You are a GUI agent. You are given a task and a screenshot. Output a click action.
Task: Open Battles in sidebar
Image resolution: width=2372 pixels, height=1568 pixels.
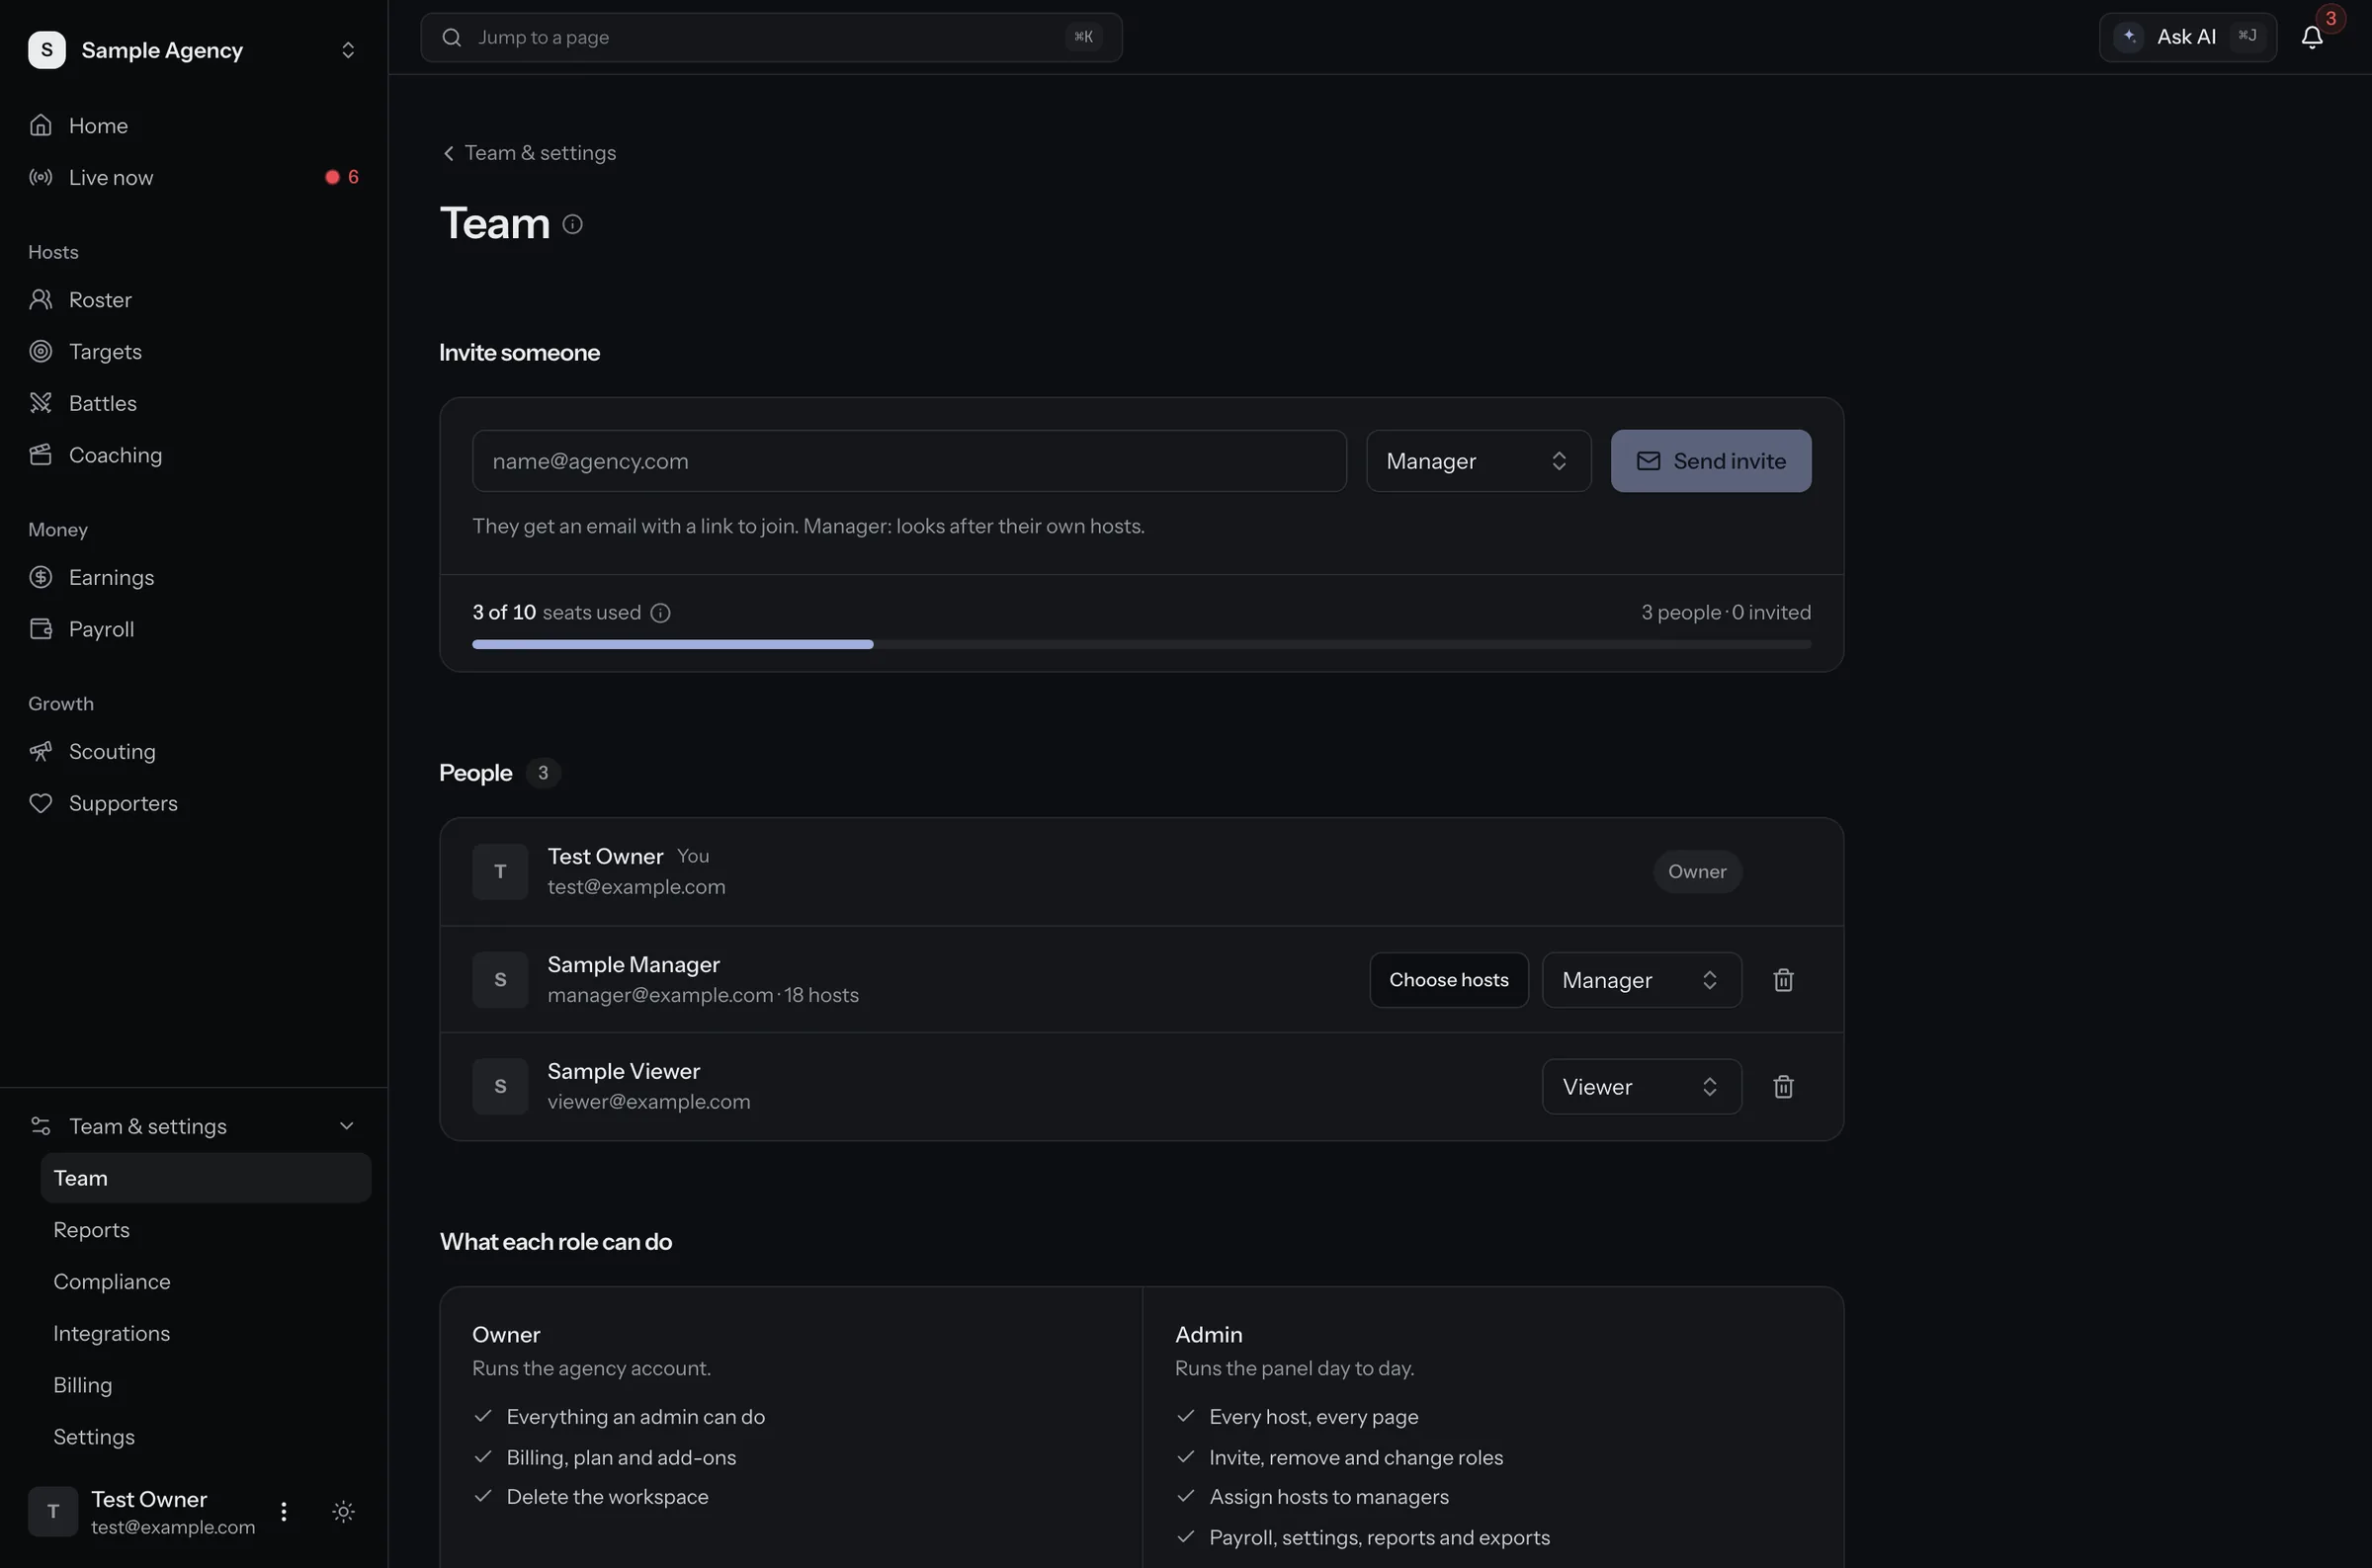(194, 404)
